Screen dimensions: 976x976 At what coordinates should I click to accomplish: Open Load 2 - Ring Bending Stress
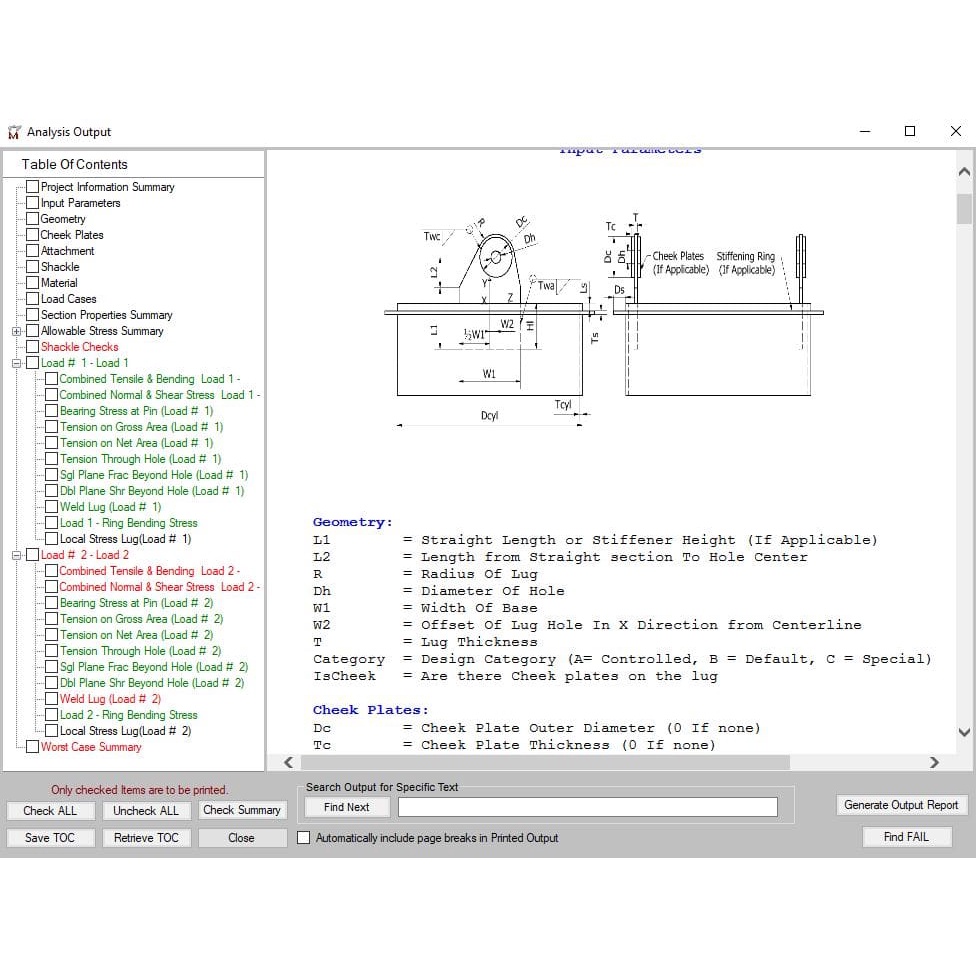tap(128, 715)
